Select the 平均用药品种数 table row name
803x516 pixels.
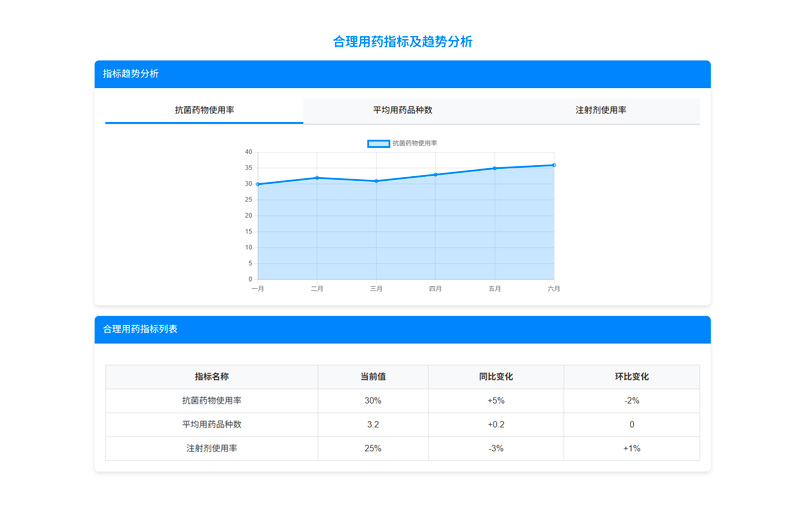[x=212, y=425]
